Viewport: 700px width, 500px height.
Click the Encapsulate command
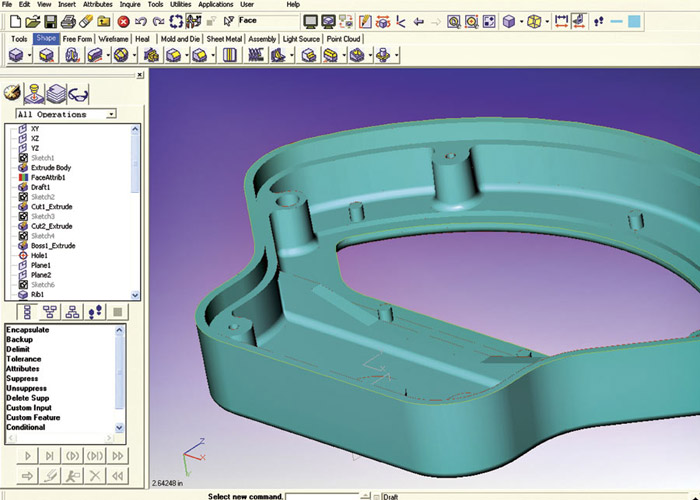click(28, 330)
